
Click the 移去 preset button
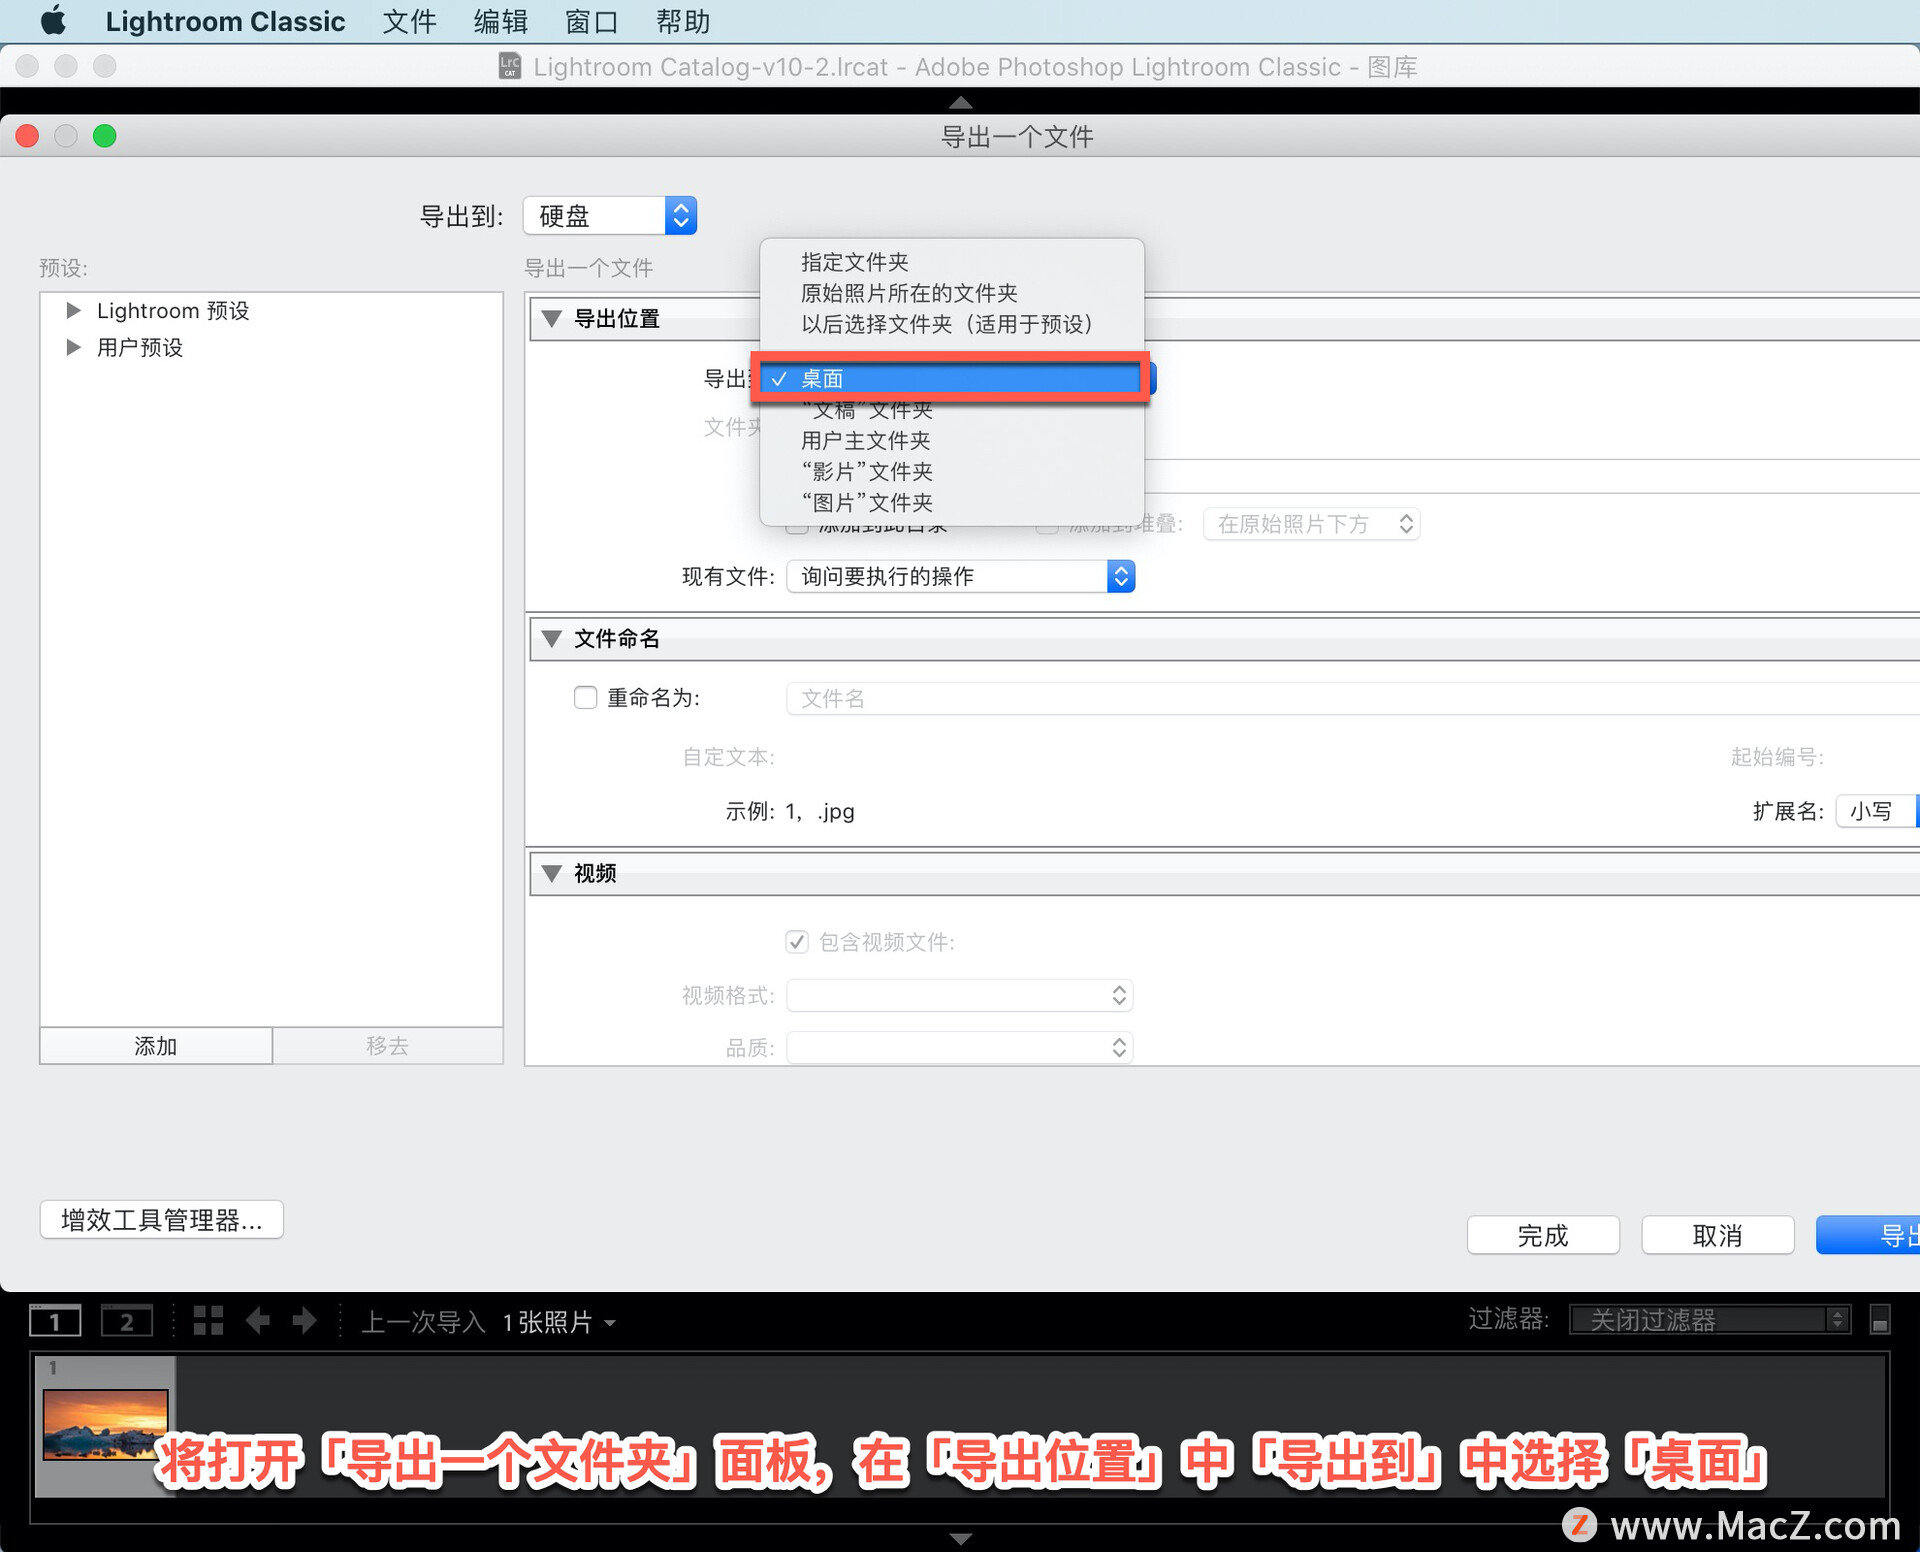click(x=387, y=1045)
